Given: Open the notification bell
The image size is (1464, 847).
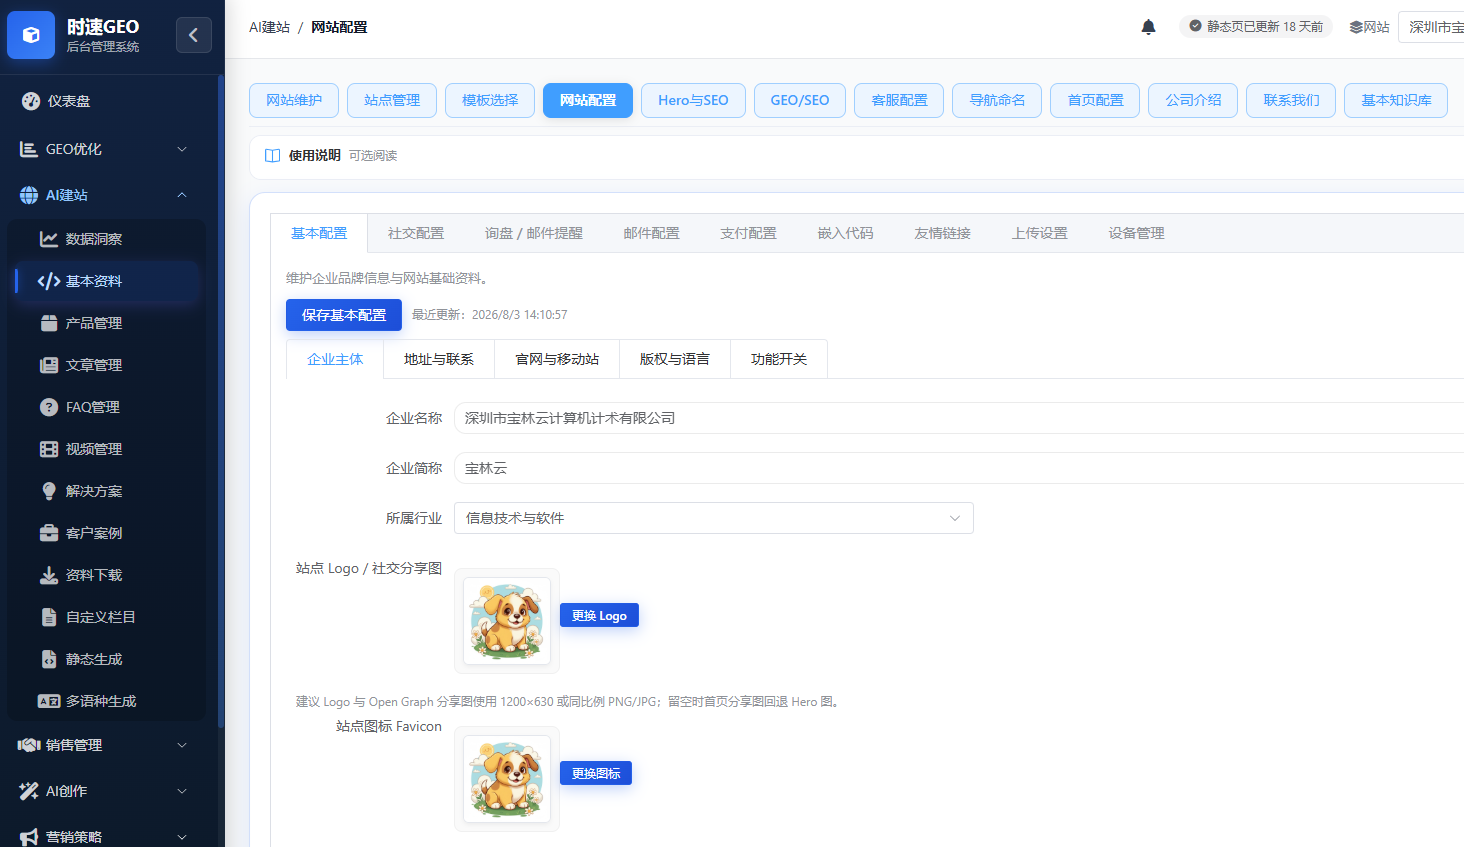Looking at the screenshot, I should point(1148,27).
